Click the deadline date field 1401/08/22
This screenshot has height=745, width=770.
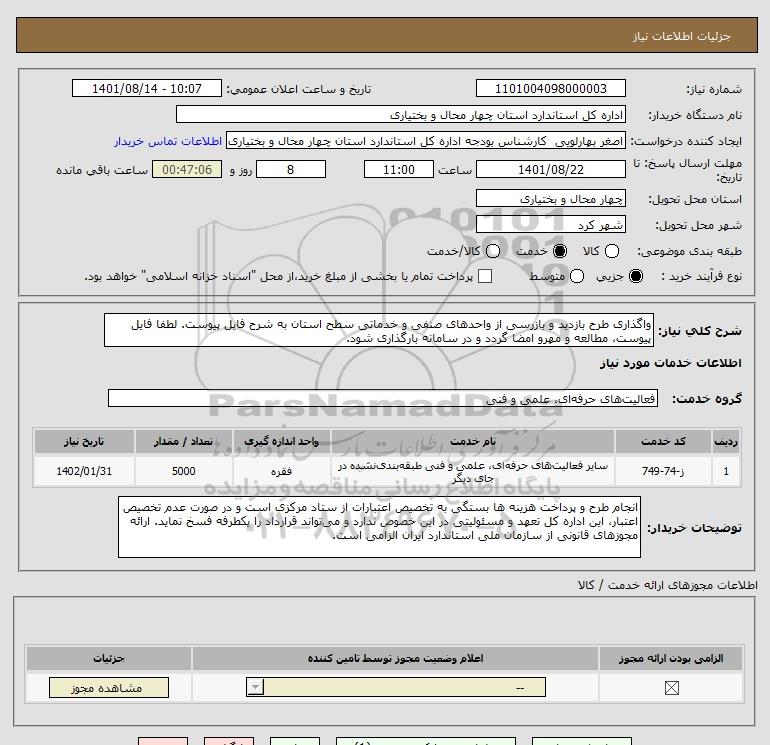550,169
